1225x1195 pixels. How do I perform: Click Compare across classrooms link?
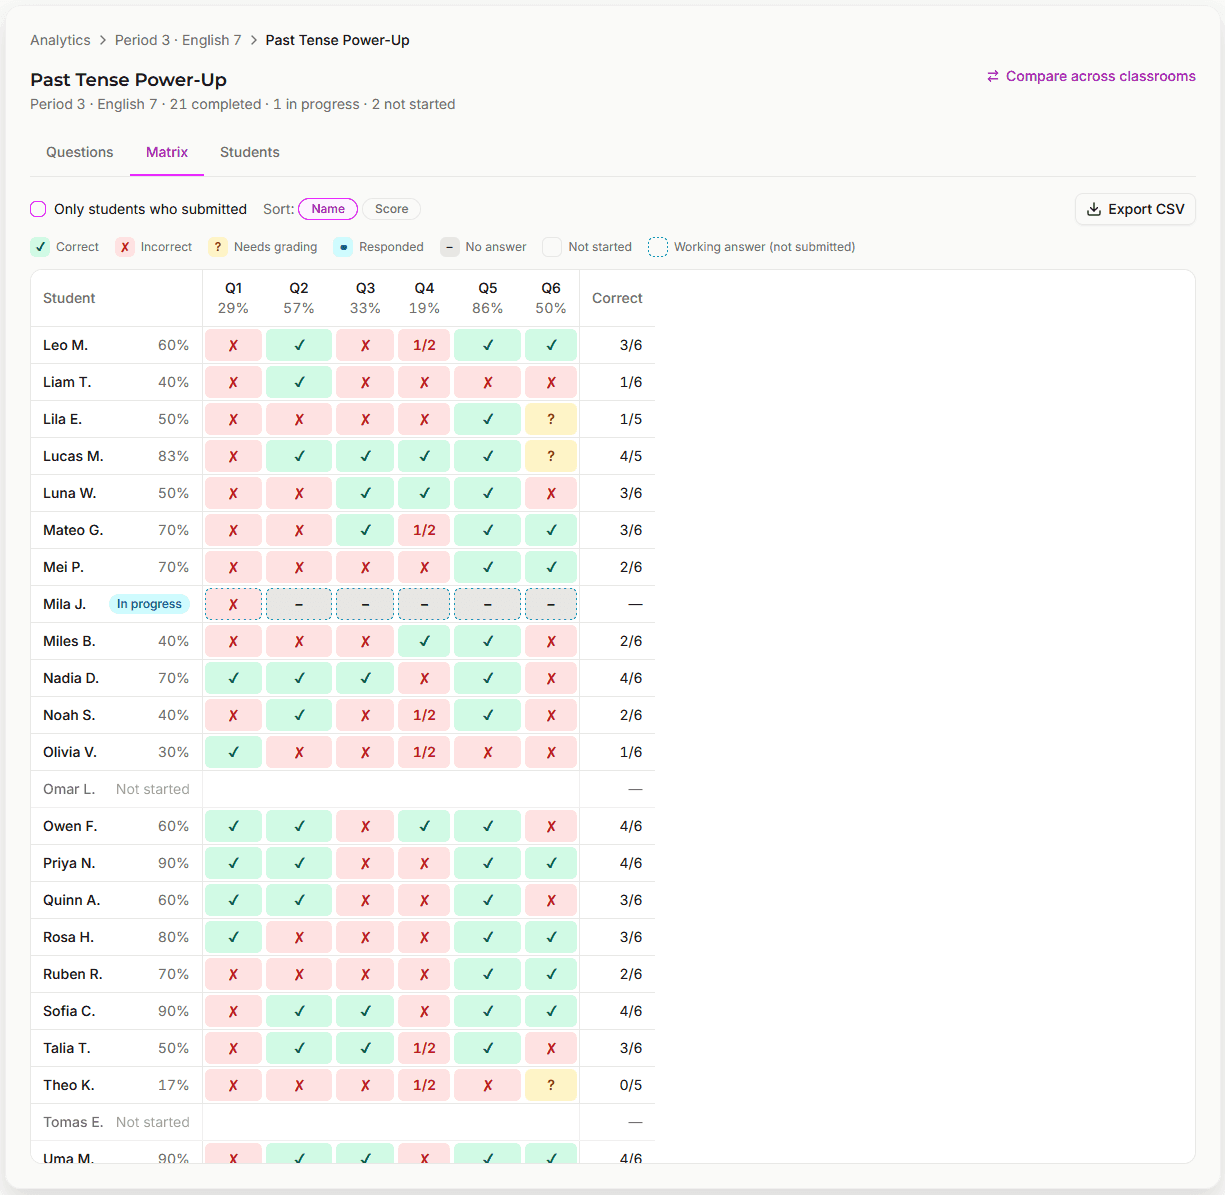tap(1091, 76)
